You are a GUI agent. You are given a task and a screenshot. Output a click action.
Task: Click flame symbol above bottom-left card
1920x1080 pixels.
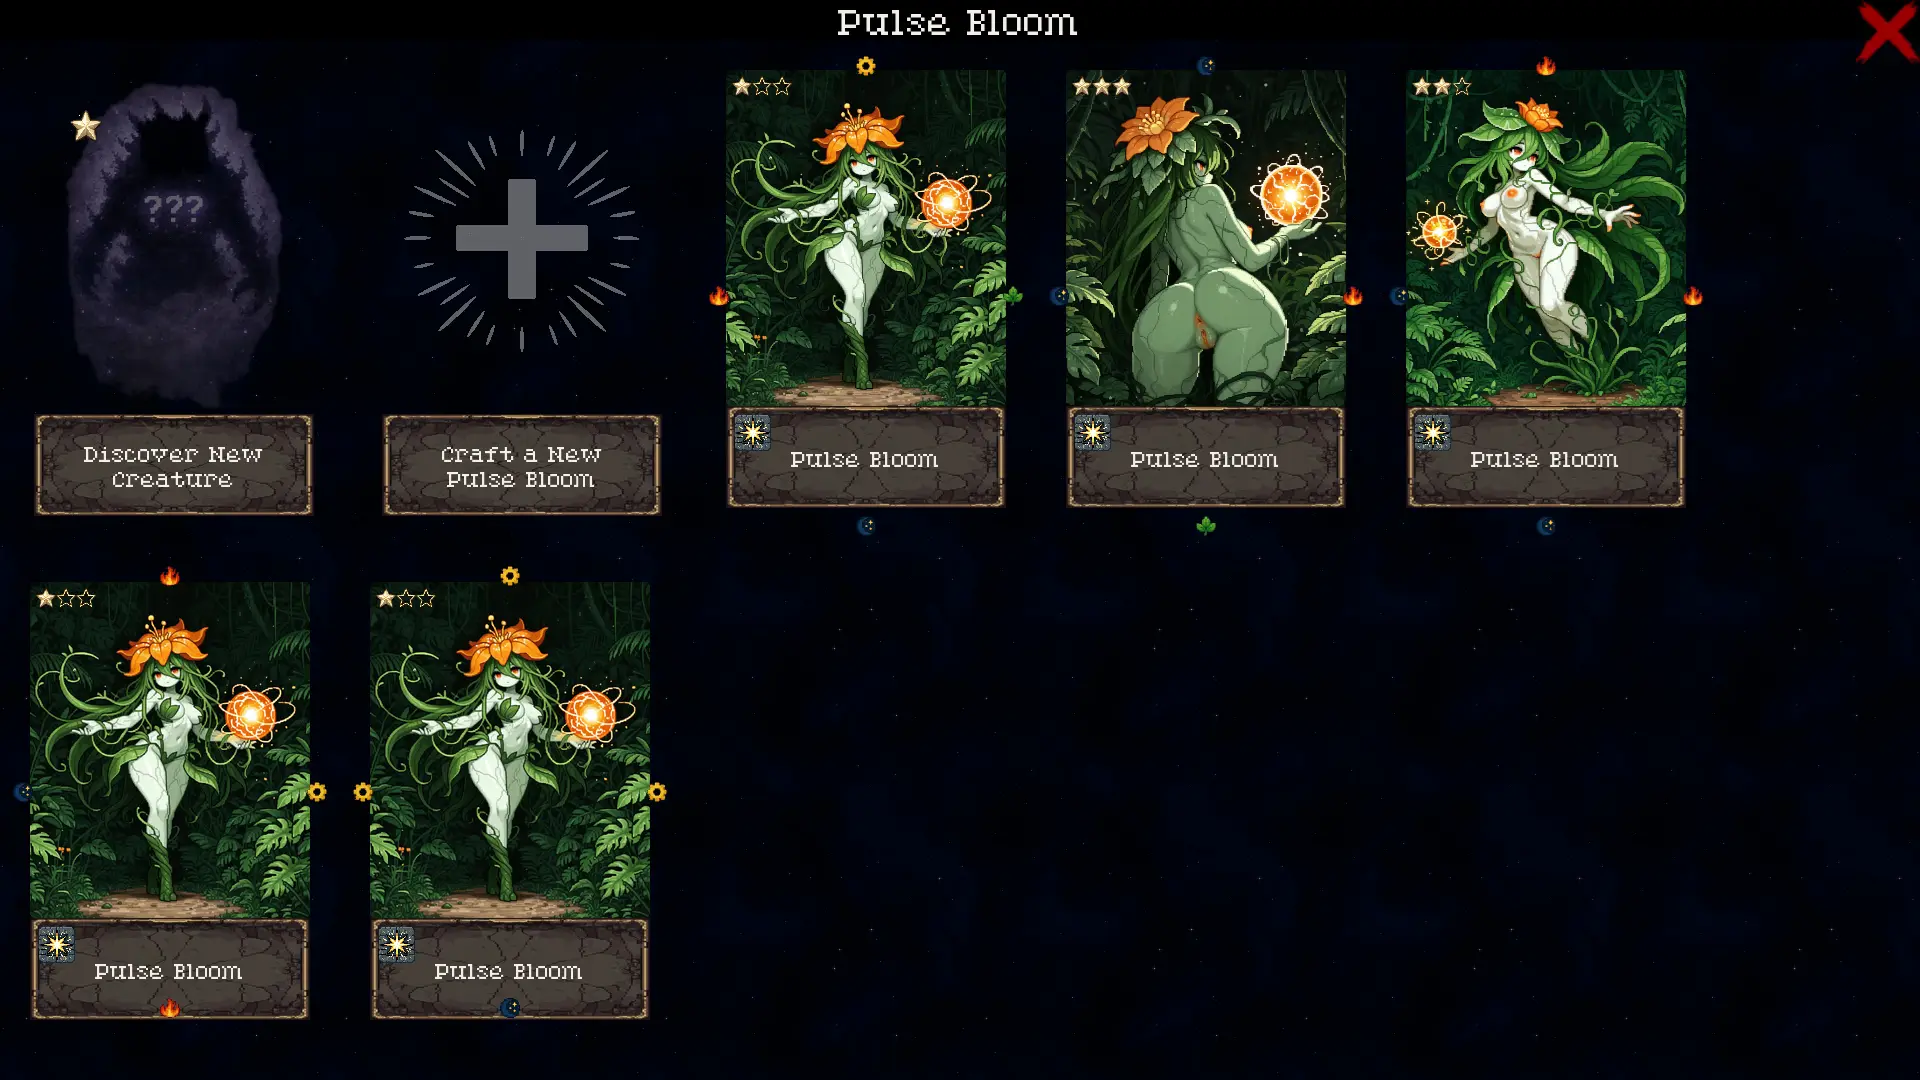click(x=170, y=576)
